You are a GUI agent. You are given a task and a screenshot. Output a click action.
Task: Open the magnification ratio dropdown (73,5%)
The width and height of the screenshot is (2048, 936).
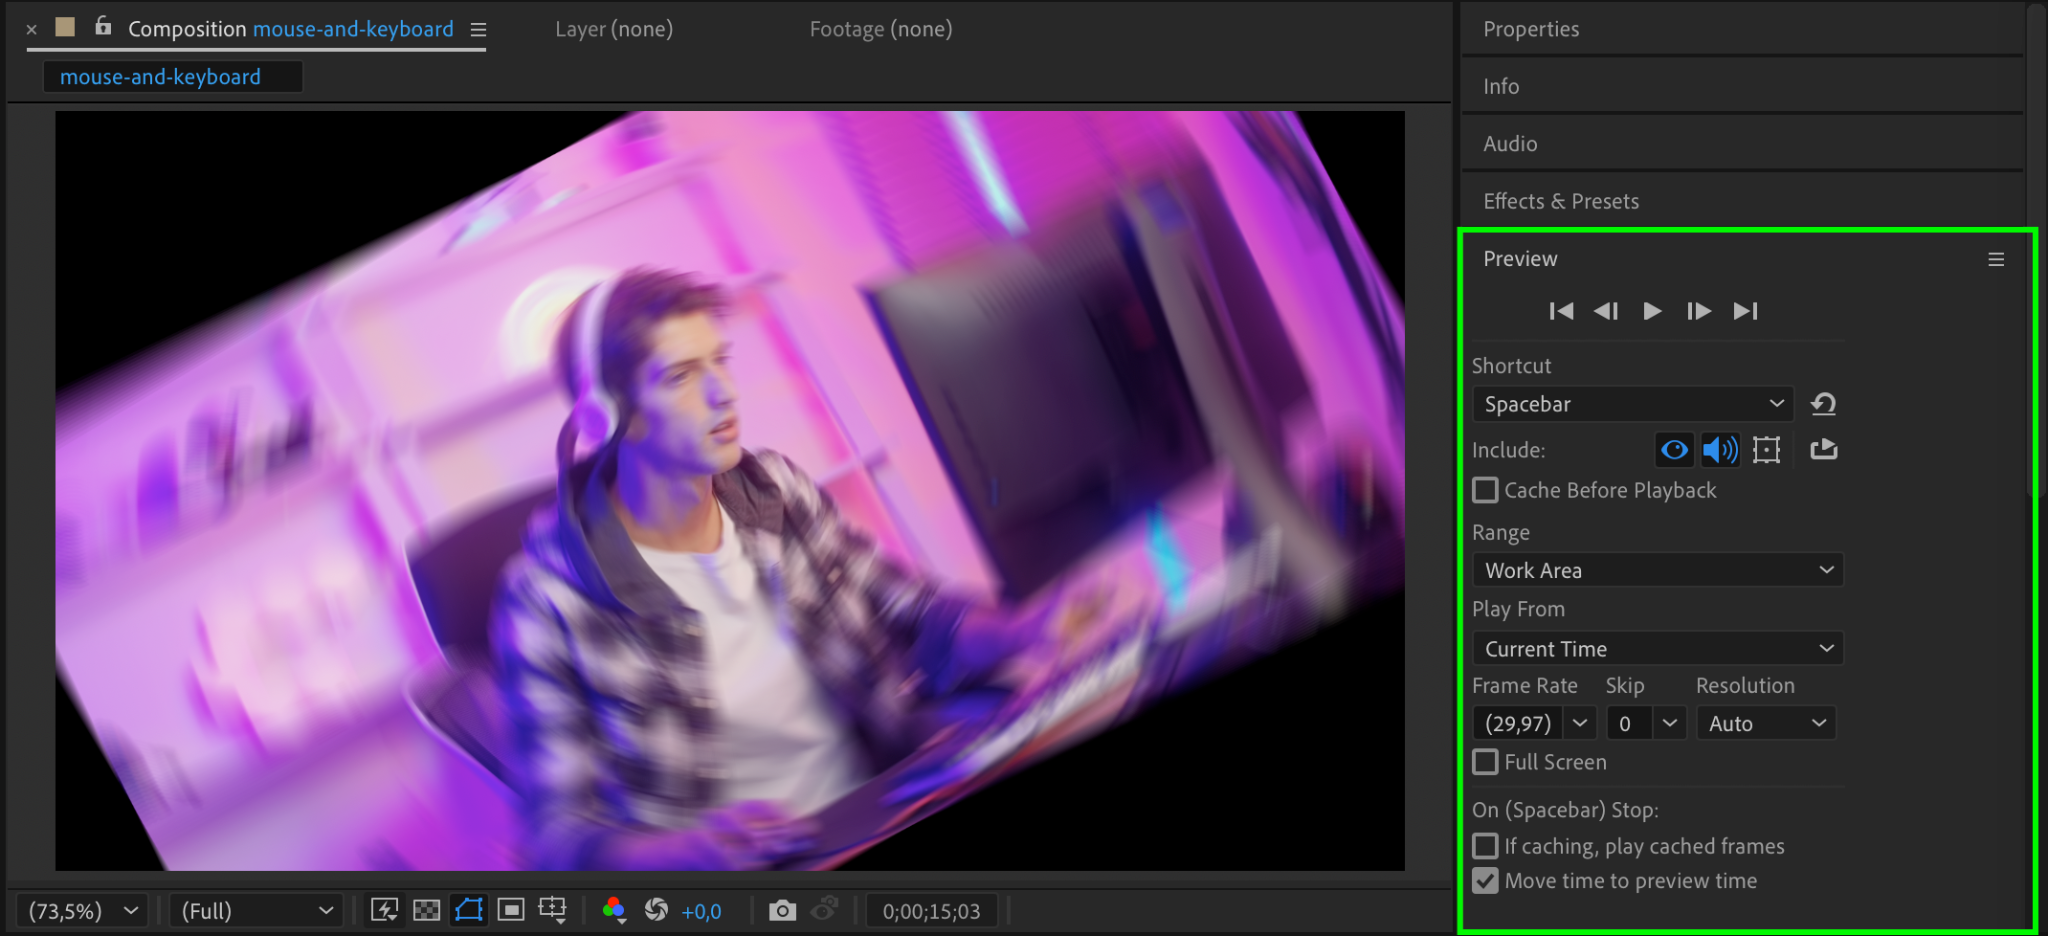[x=82, y=911]
